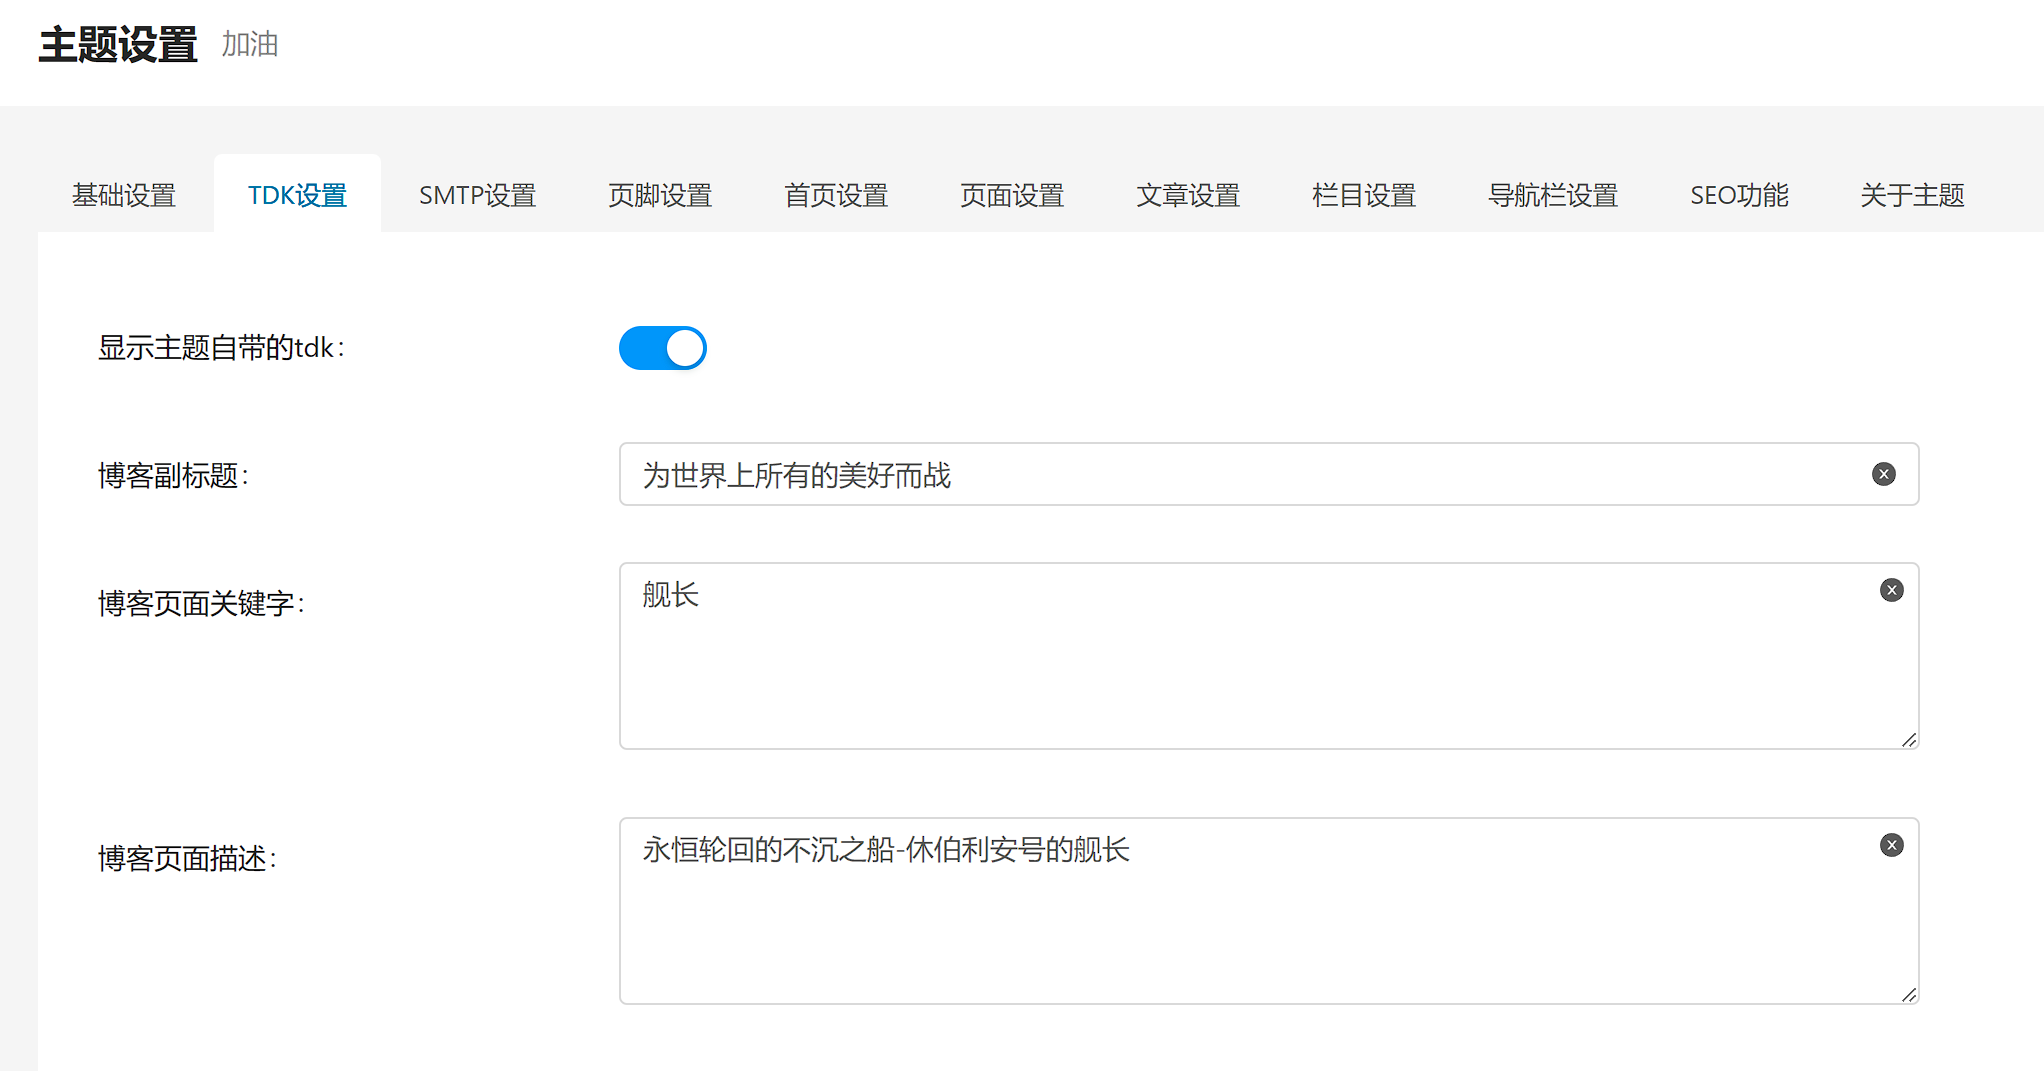Open the 页脚设置 tab
This screenshot has height=1071, width=2044.
[x=660, y=195]
